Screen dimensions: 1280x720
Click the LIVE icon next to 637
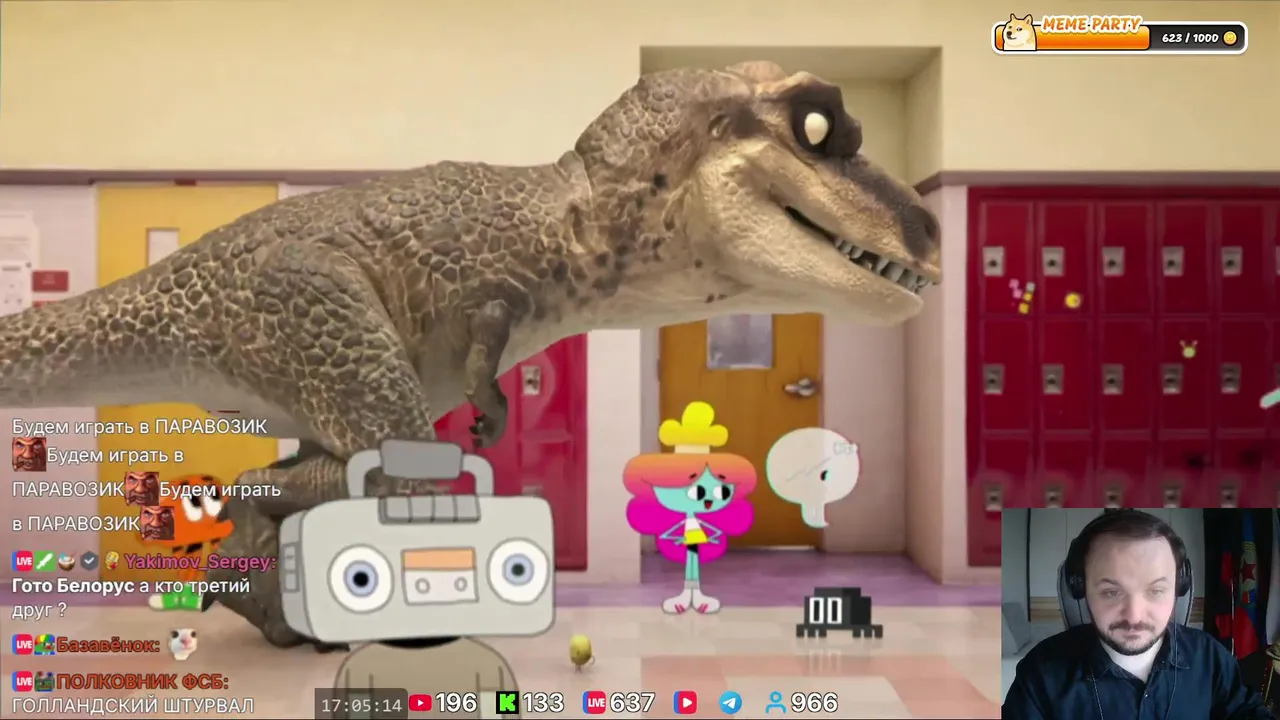(595, 703)
